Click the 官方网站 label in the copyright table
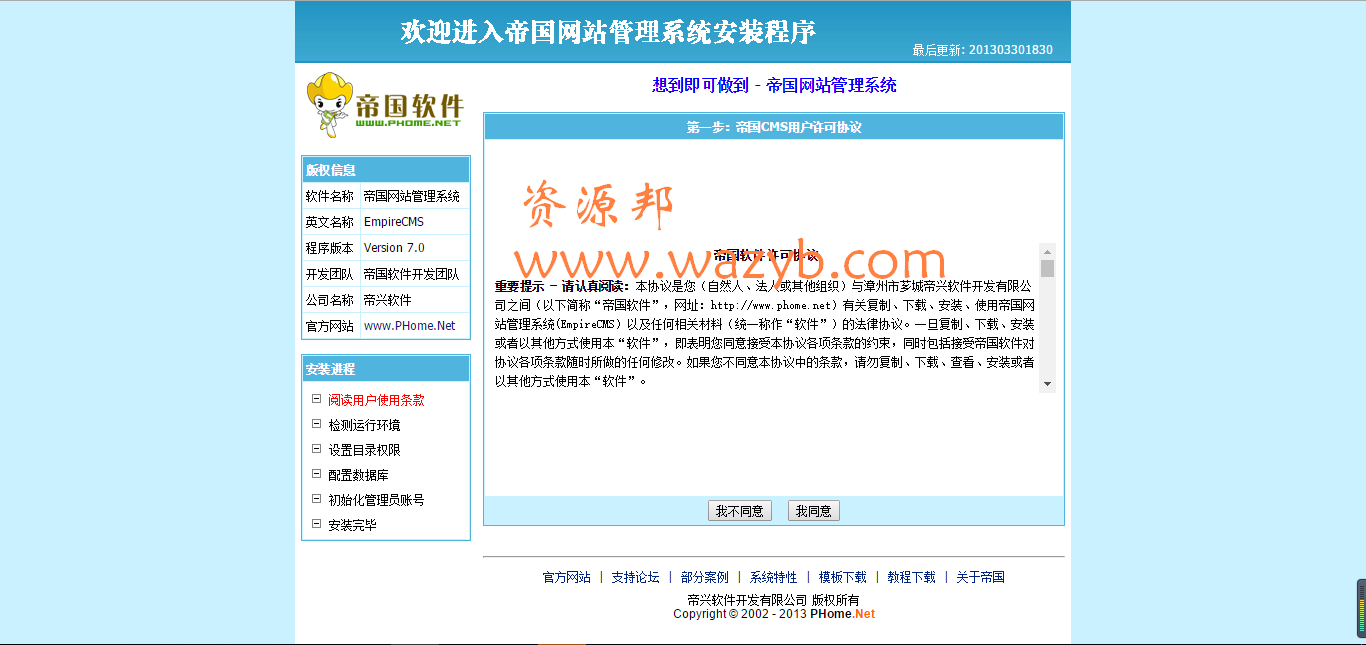Viewport: 1366px width, 645px height. (x=330, y=326)
